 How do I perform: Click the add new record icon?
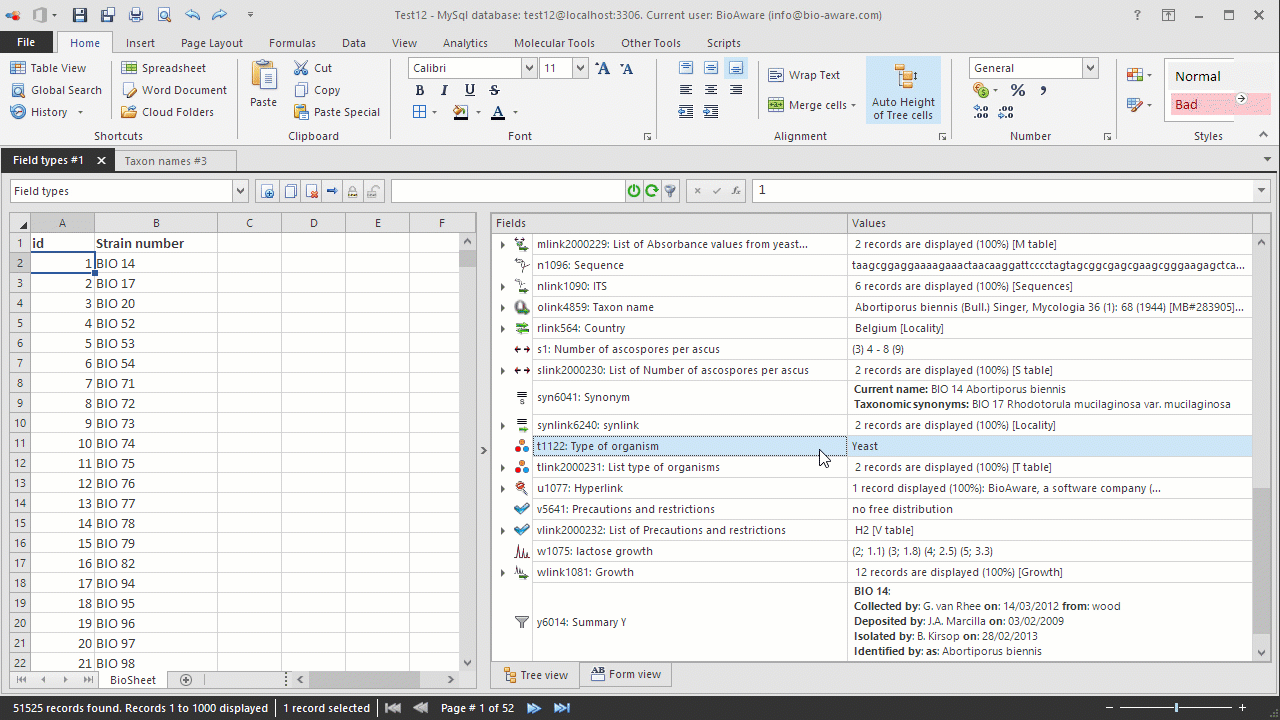click(268, 191)
